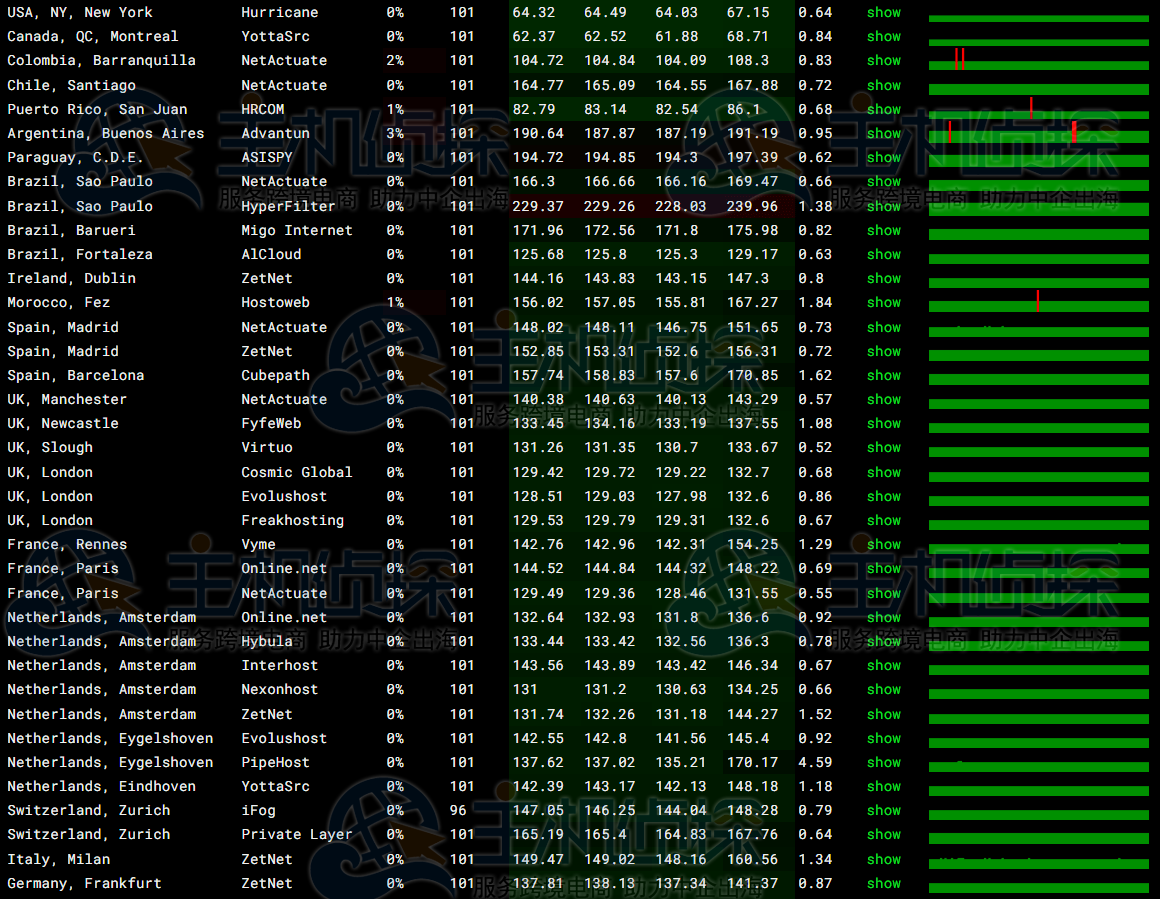Click show link for Argentina, Buenos Aires
The width and height of the screenshot is (1160, 899).
883,133
